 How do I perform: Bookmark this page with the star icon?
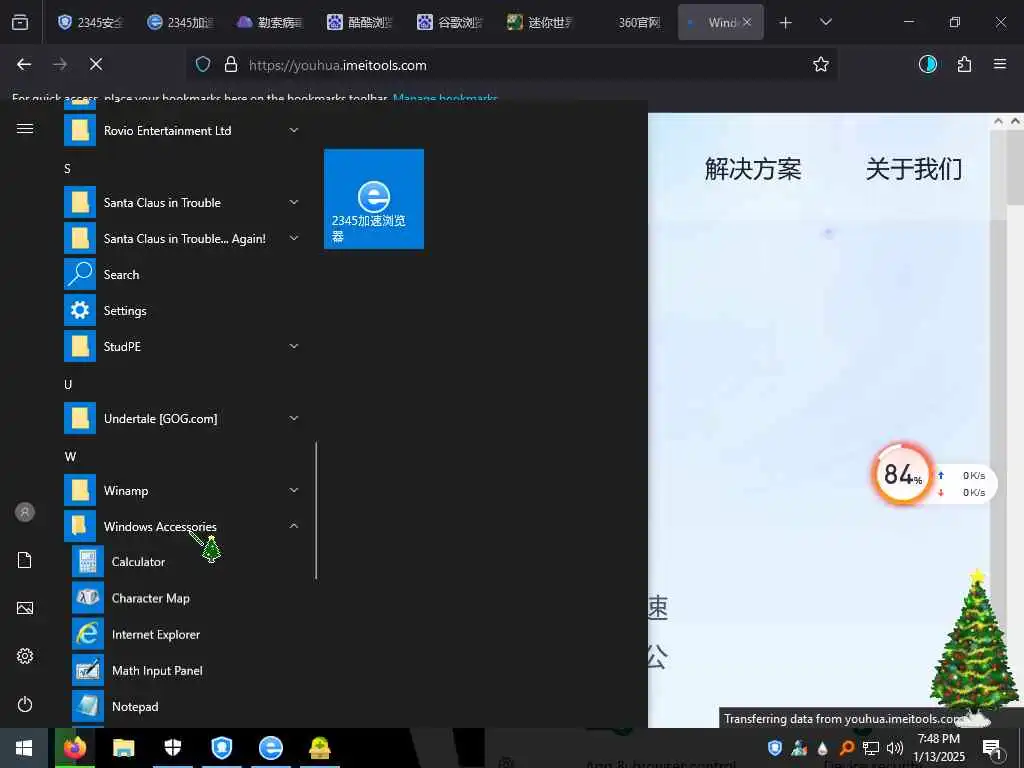(x=821, y=65)
